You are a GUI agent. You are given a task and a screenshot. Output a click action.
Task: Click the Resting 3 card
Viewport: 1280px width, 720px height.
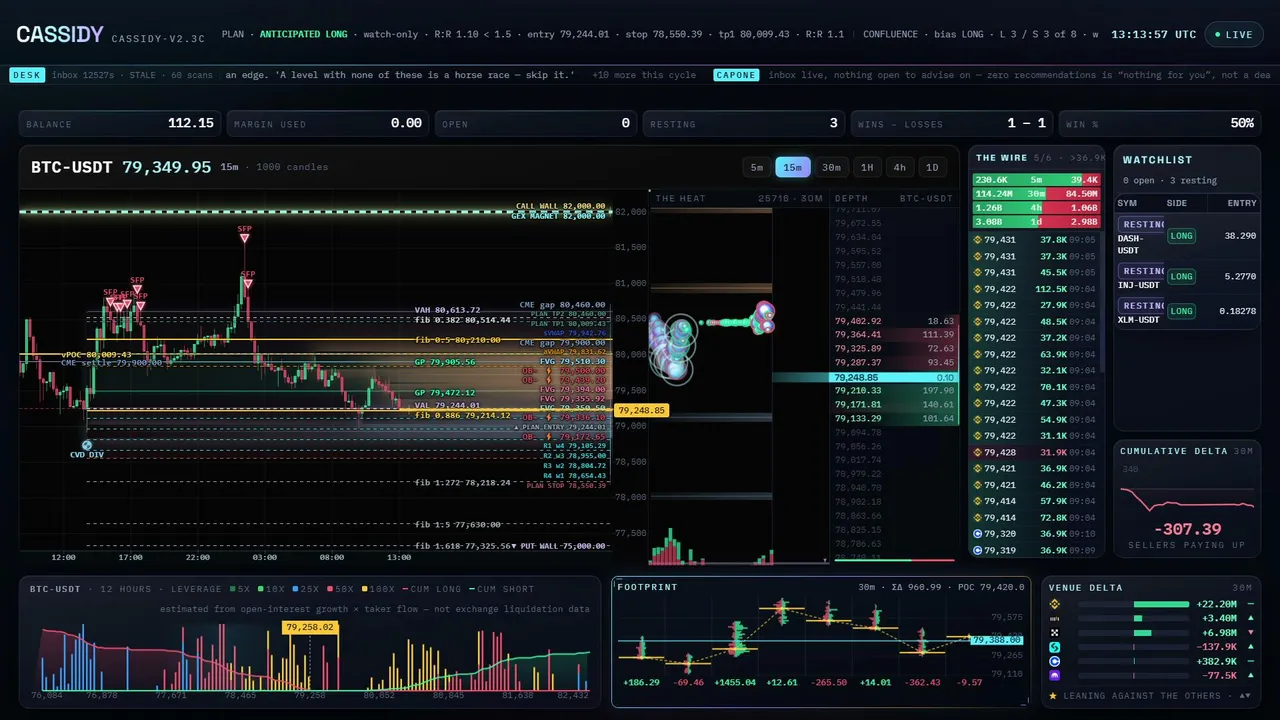point(744,123)
